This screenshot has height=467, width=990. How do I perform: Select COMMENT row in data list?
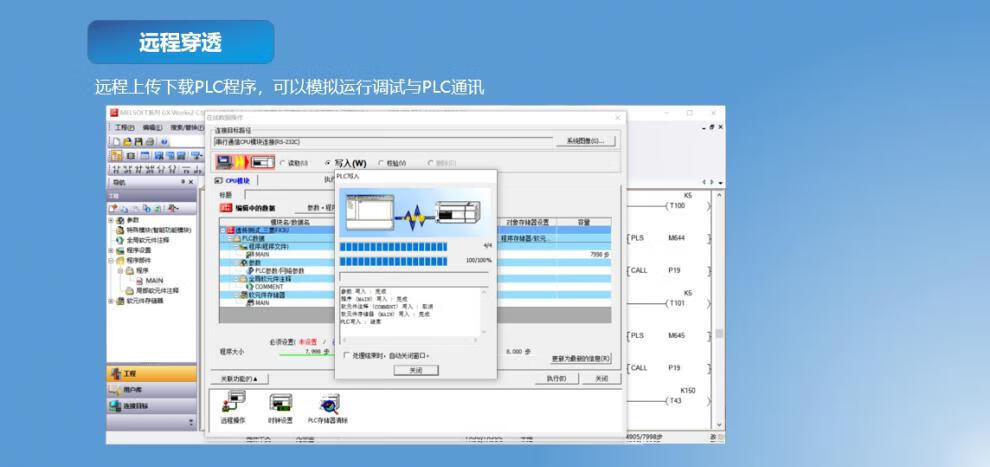tap(269, 287)
